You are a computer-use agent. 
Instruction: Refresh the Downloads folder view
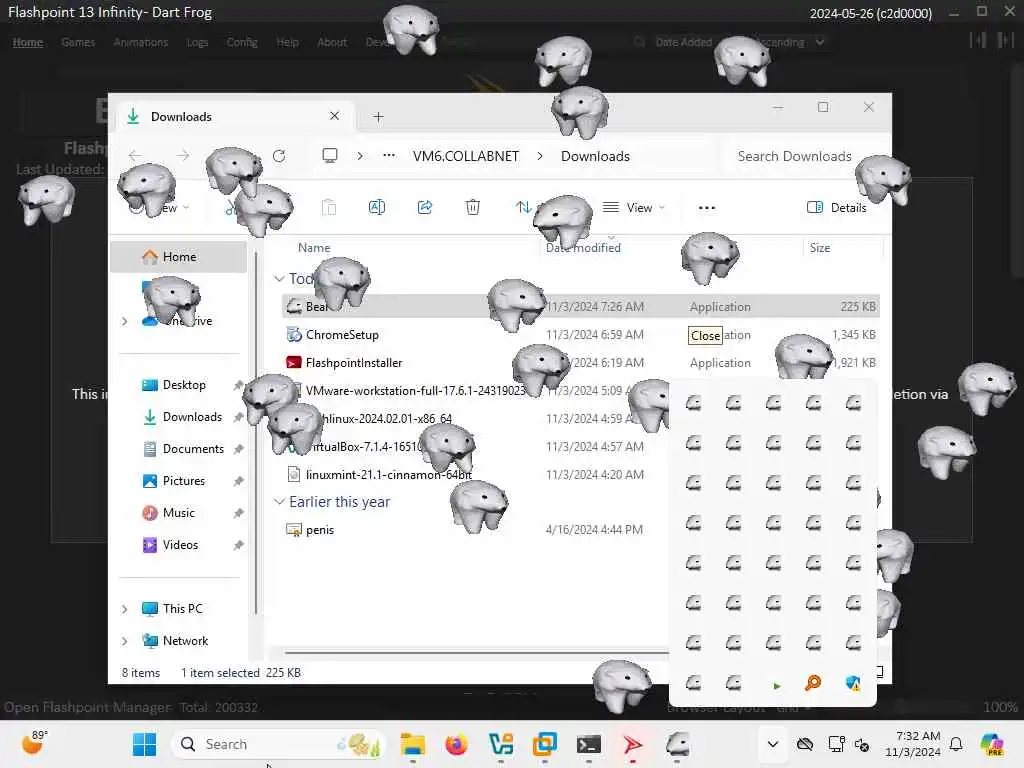click(x=279, y=156)
